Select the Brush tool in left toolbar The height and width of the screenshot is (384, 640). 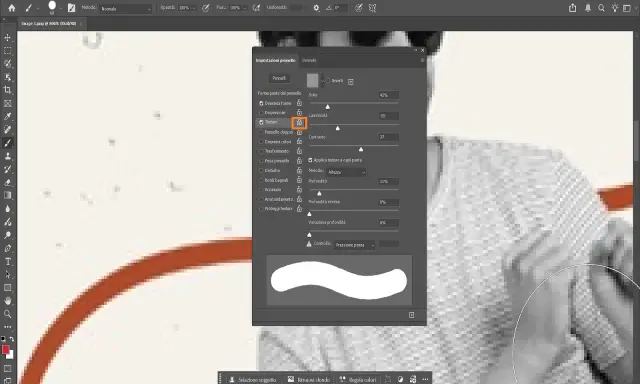click(7, 143)
